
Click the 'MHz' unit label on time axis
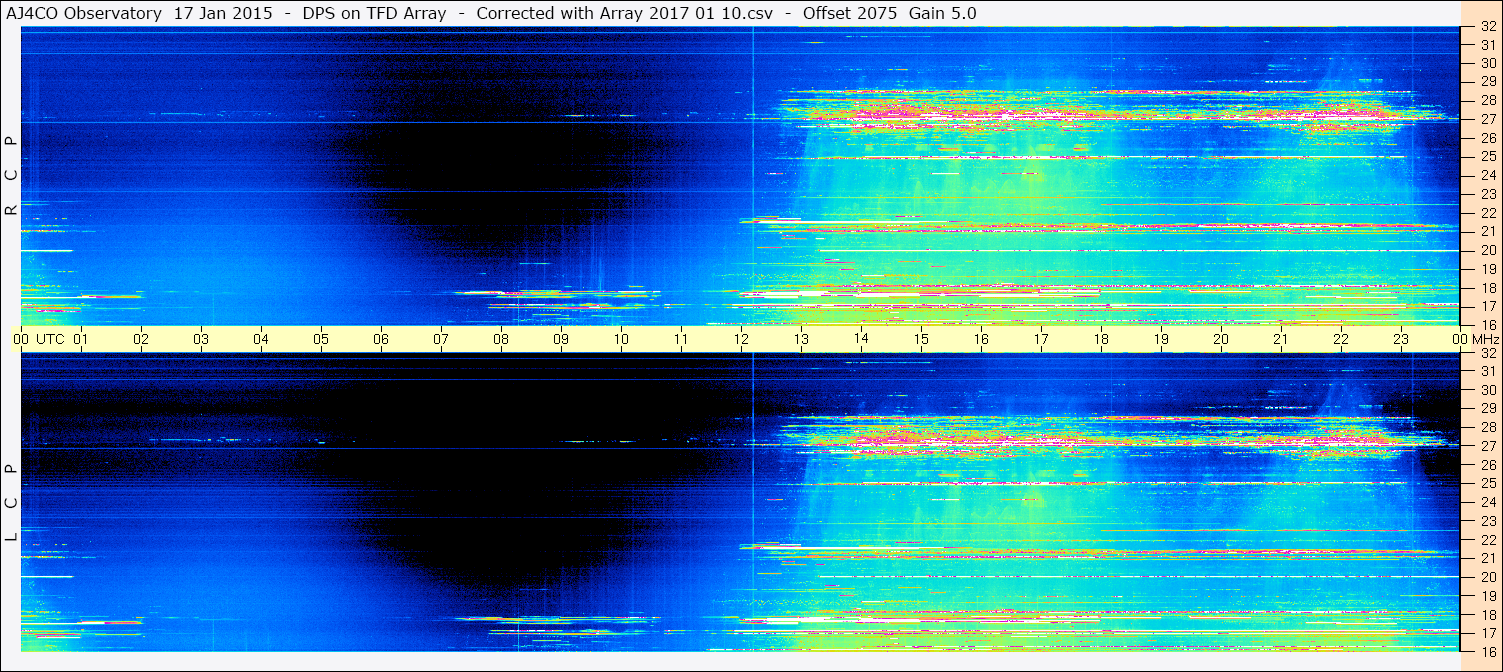coord(1485,339)
